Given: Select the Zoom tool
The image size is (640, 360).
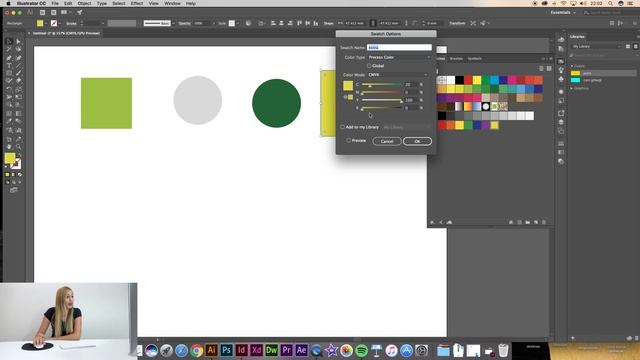Looking at the screenshot, I should [x=18, y=147].
